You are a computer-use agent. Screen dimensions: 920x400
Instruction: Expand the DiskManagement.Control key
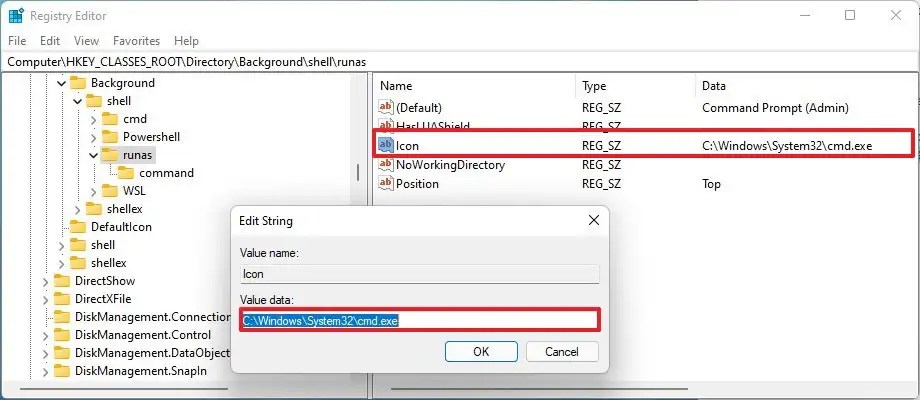(x=46, y=335)
